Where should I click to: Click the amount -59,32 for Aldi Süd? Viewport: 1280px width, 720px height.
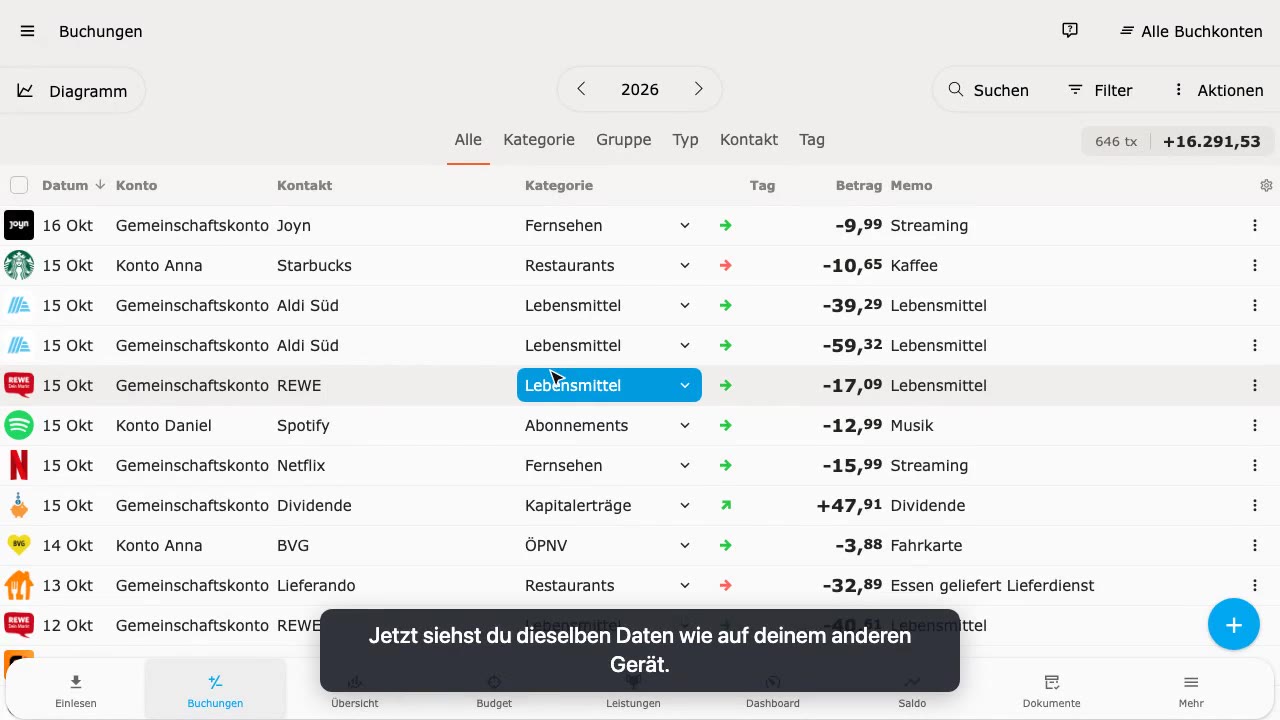[x=852, y=346]
